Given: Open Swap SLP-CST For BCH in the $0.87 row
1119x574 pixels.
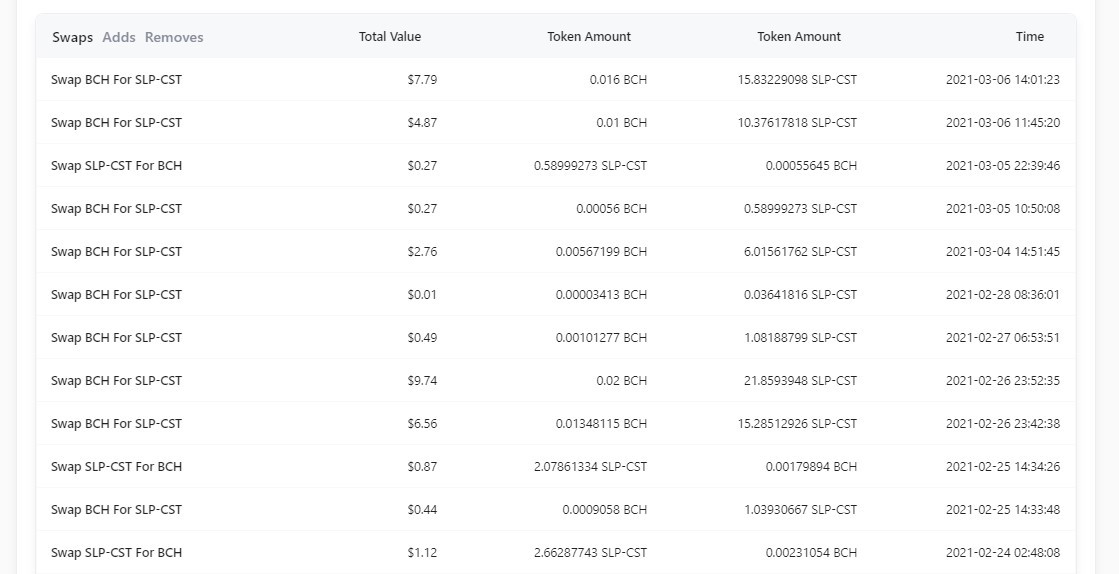Looking at the screenshot, I should click(x=116, y=466).
